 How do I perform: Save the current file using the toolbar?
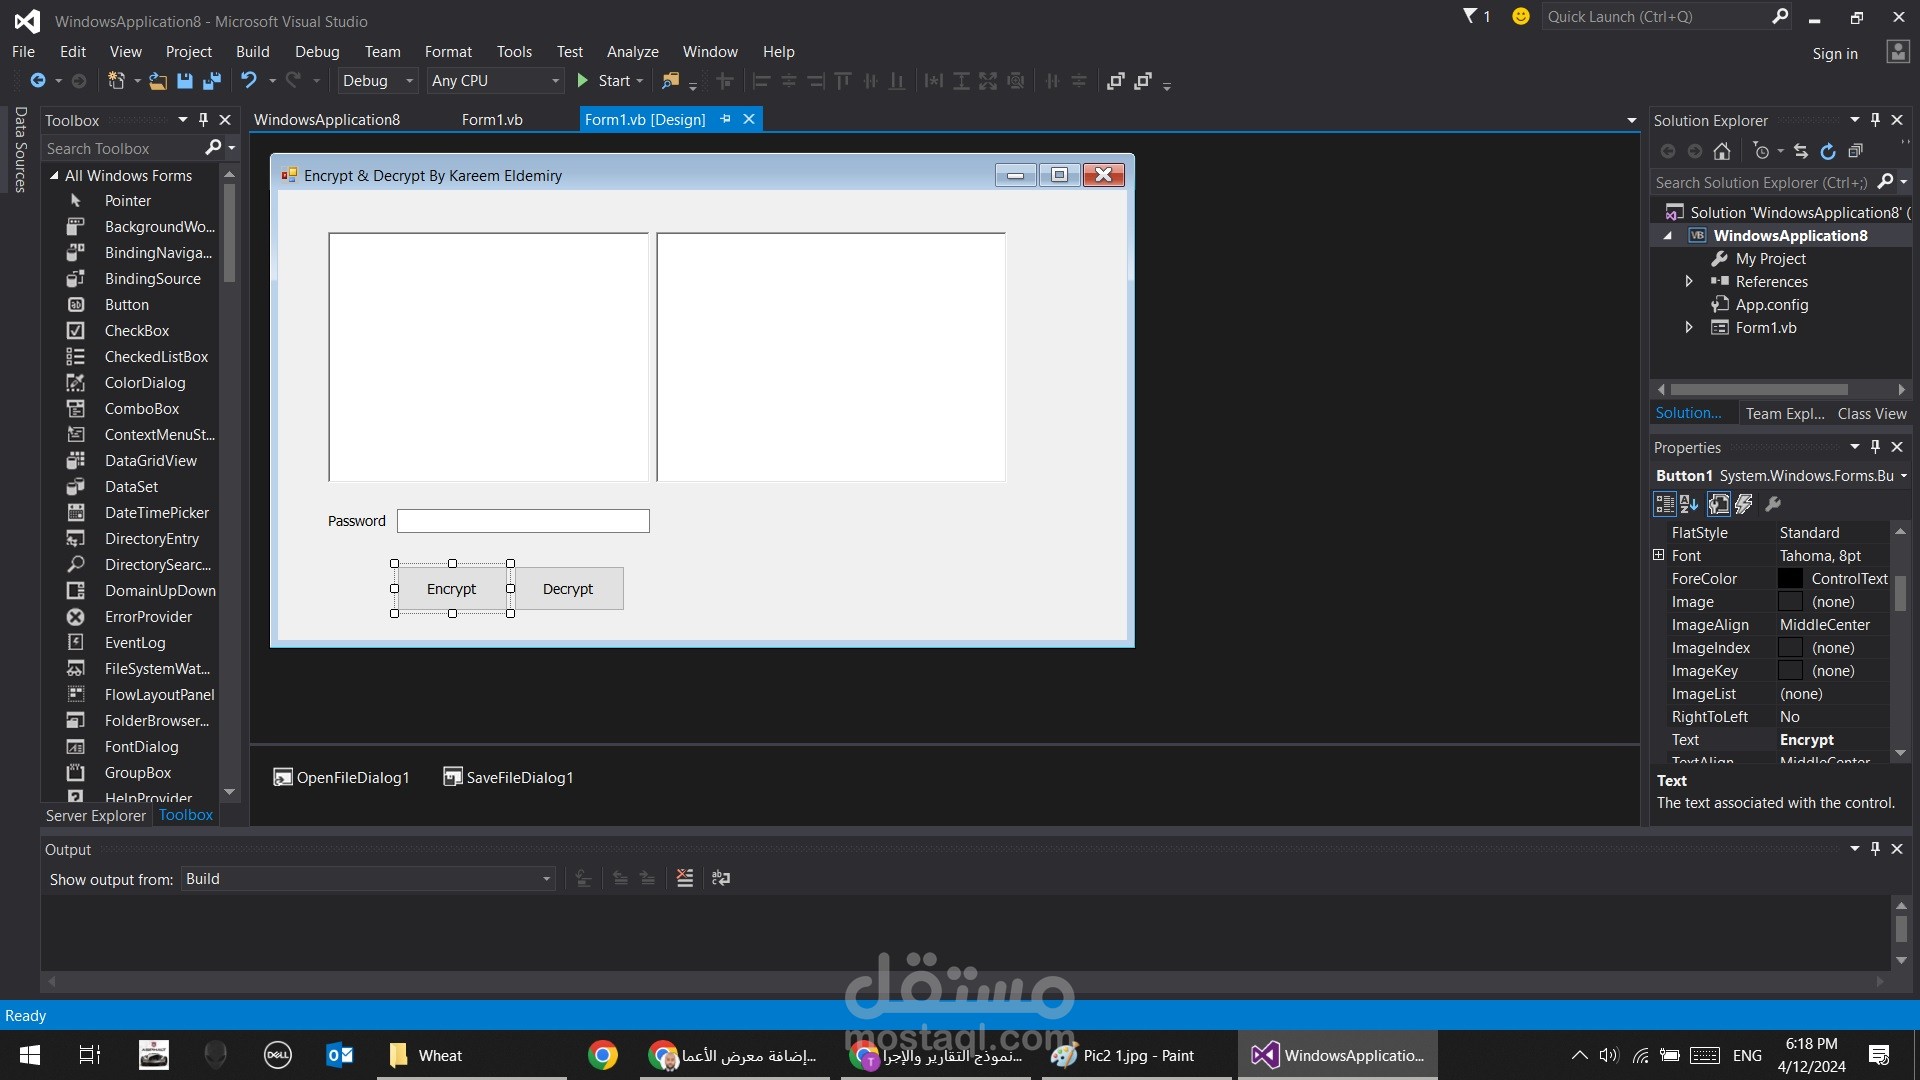184,81
